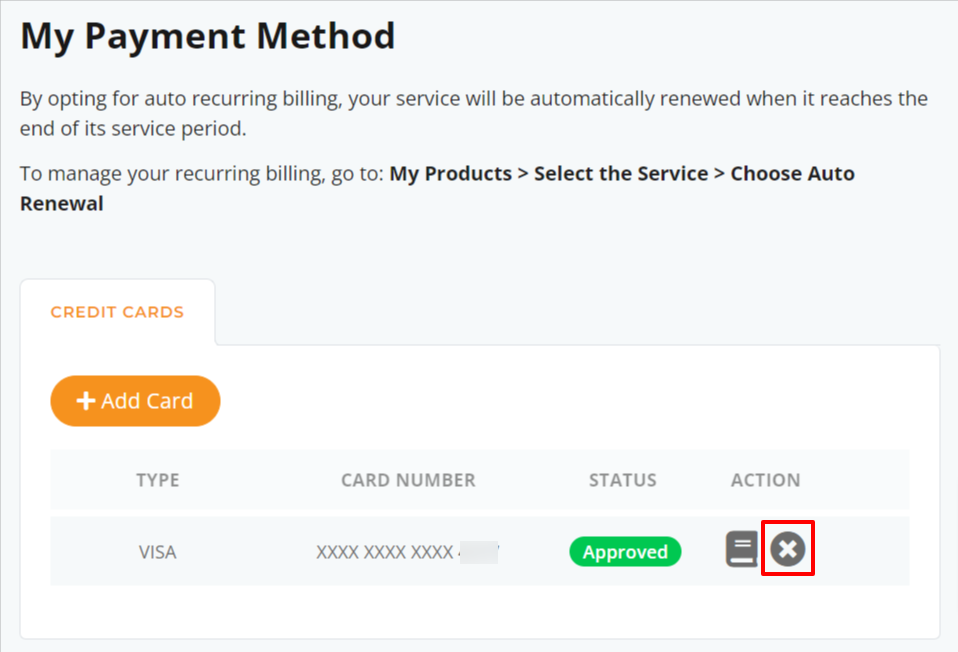958x652 pixels.
Task: Click the redacted last digits of card
Action: [x=479, y=552]
